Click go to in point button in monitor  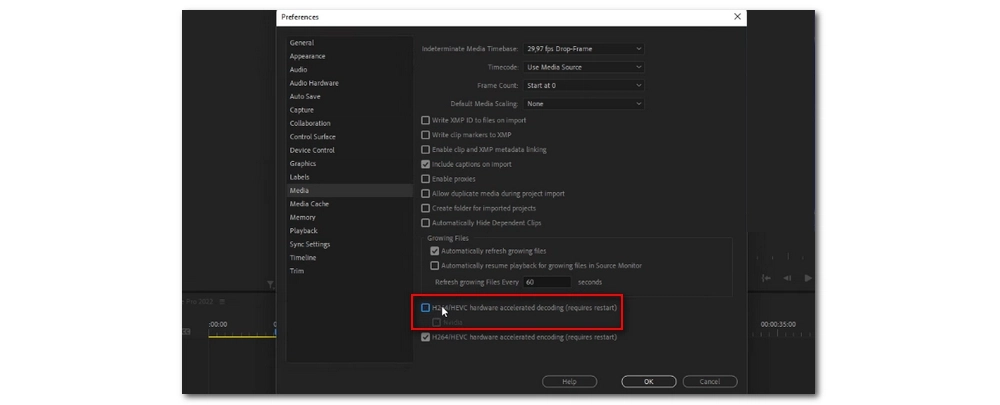coord(767,278)
